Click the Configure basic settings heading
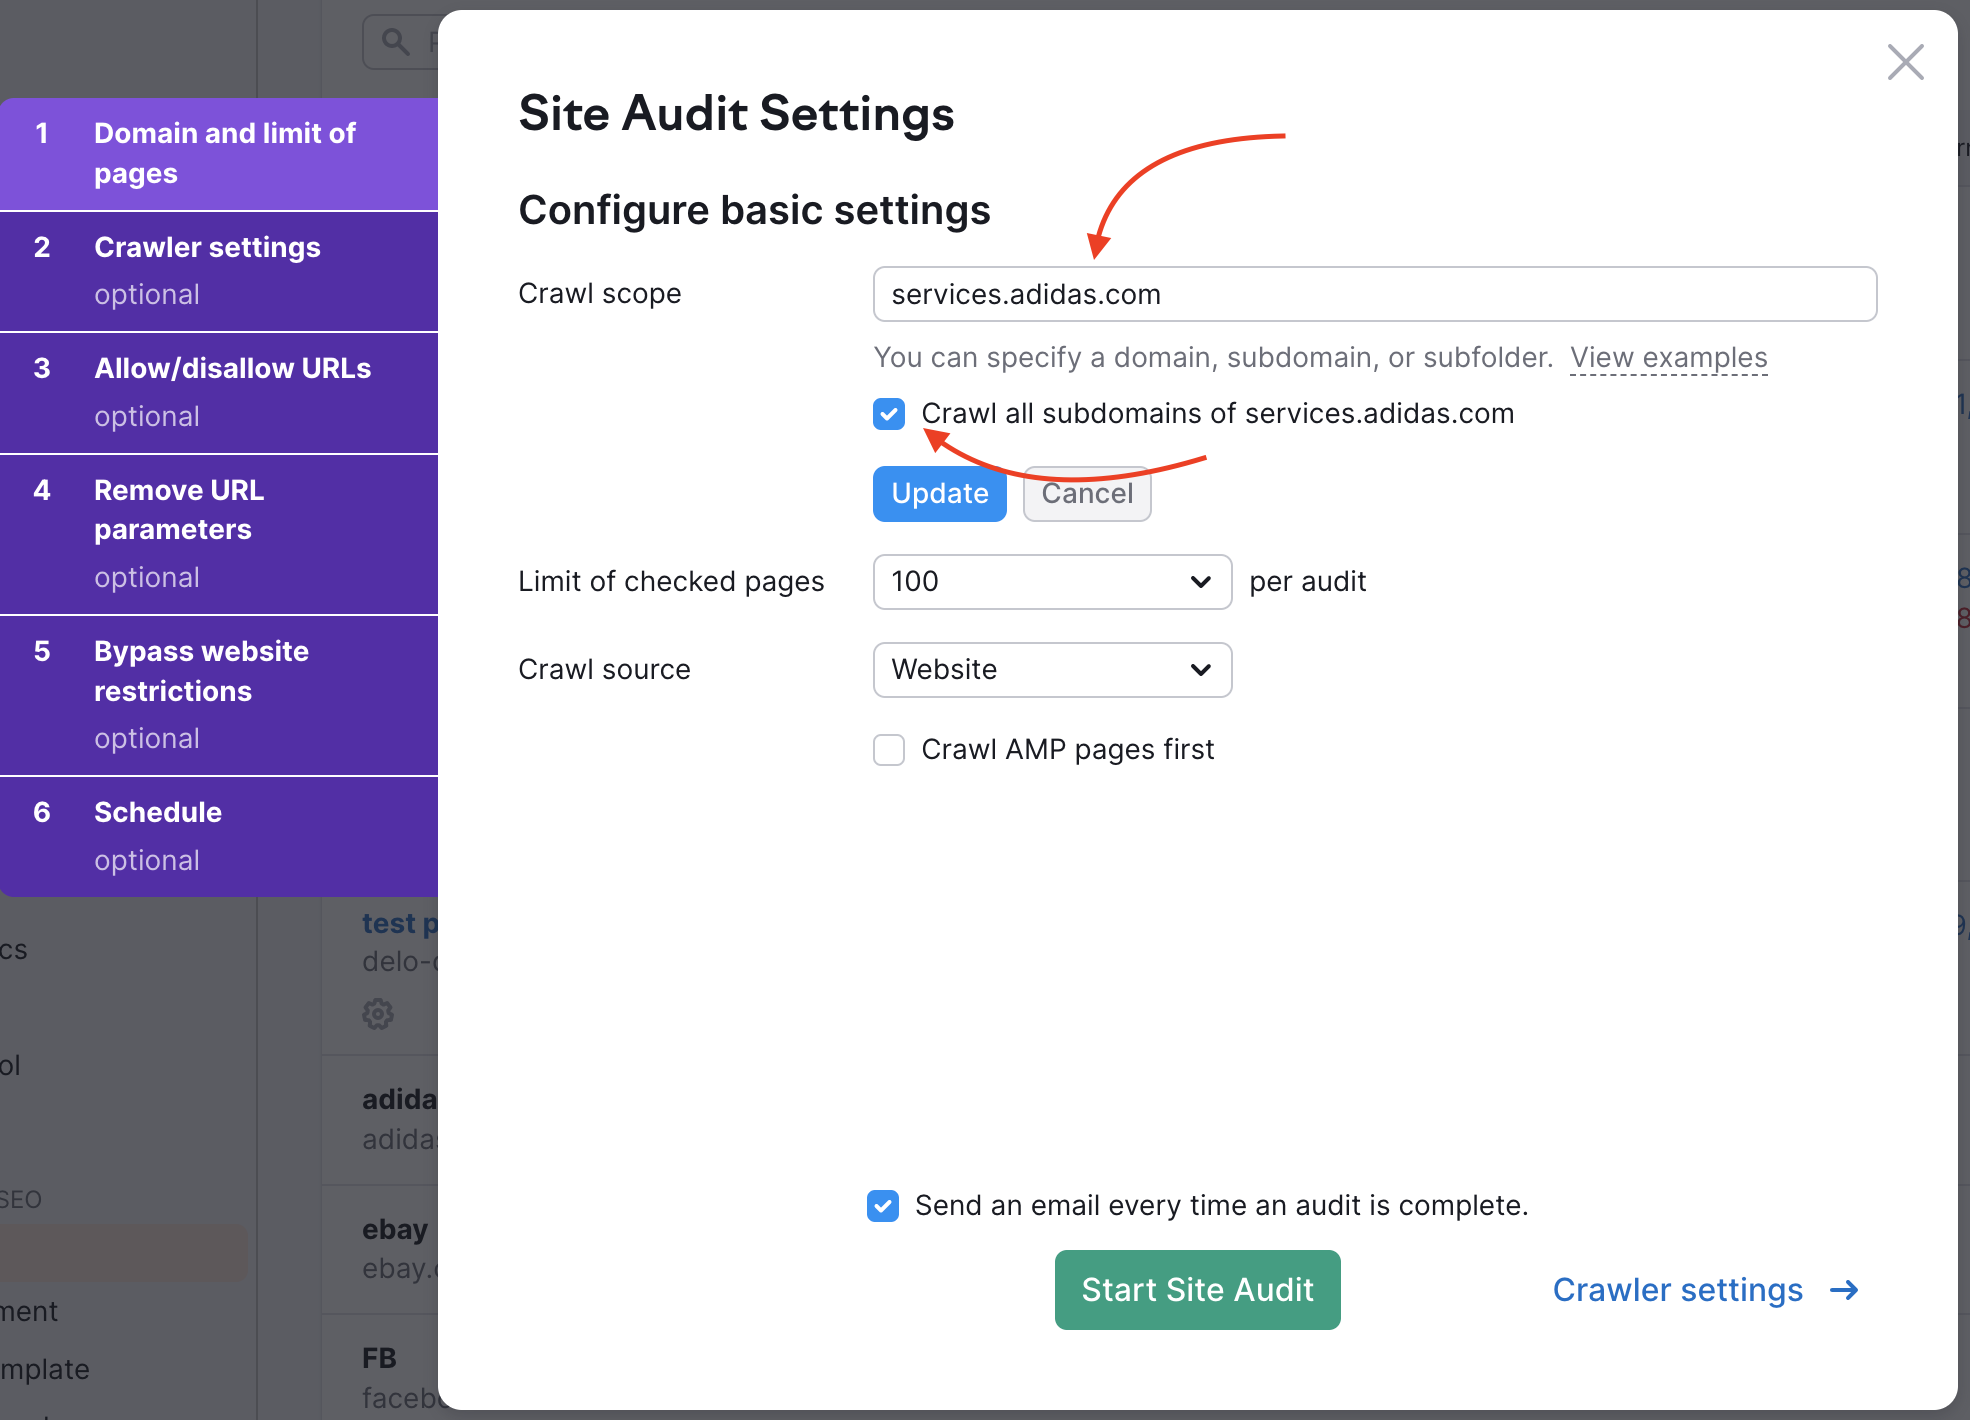The height and width of the screenshot is (1420, 1970). 754,210
